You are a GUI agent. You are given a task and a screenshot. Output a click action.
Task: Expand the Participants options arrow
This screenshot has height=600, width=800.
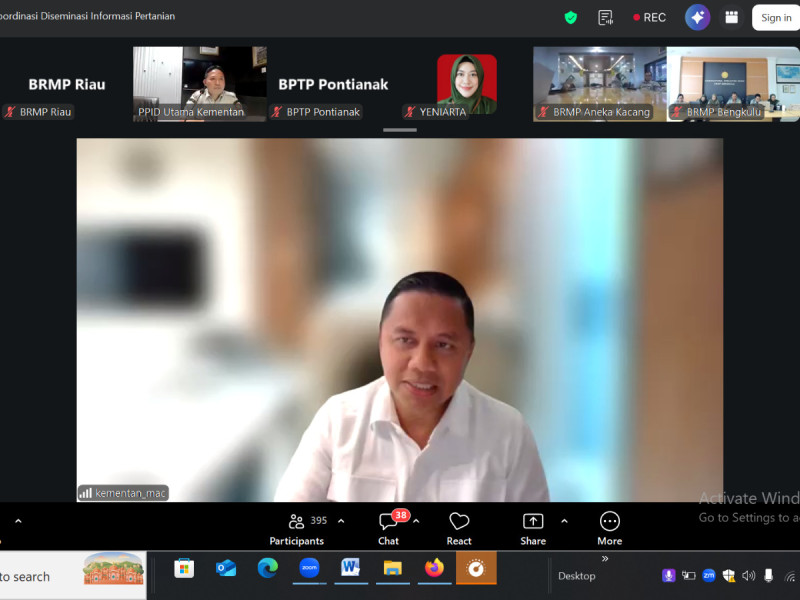pyautogui.click(x=341, y=521)
